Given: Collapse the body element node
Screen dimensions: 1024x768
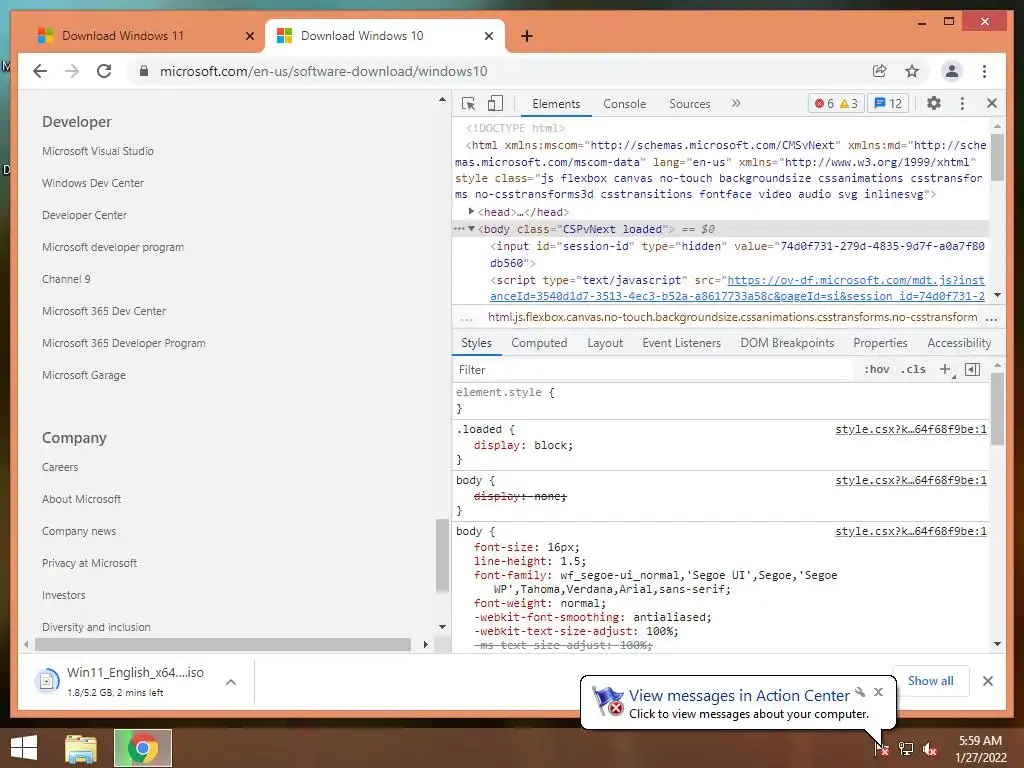Looking at the screenshot, I should pyautogui.click(x=472, y=229).
